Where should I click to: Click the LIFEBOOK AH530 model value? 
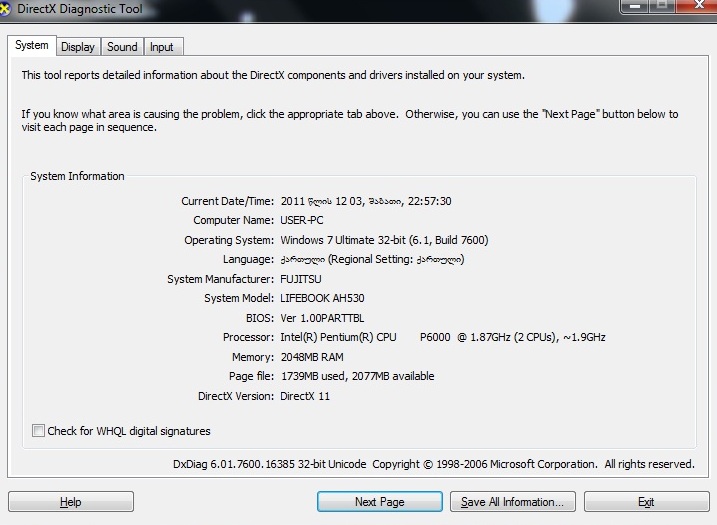pyautogui.click(x=322, y=298)
